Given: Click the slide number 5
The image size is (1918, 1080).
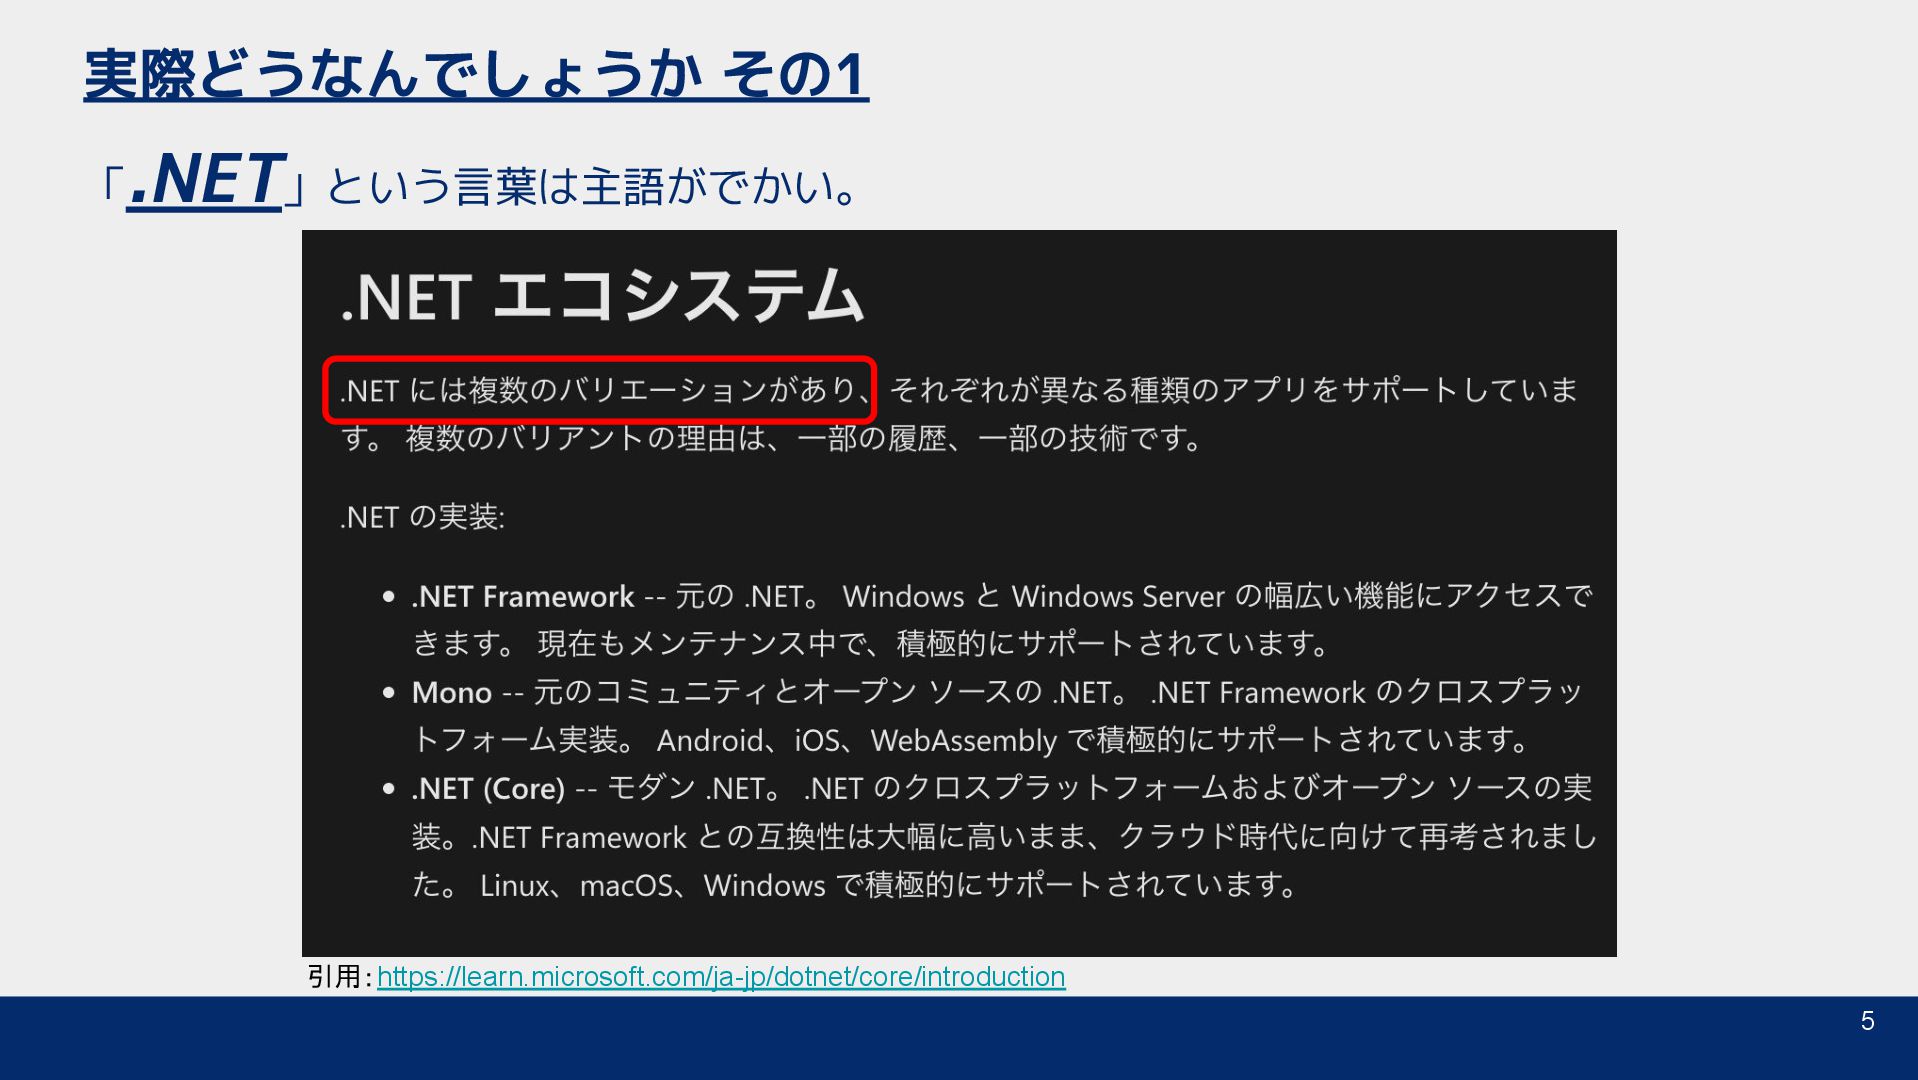Looking at the screenshot, I should (x=1867, y=1021).
